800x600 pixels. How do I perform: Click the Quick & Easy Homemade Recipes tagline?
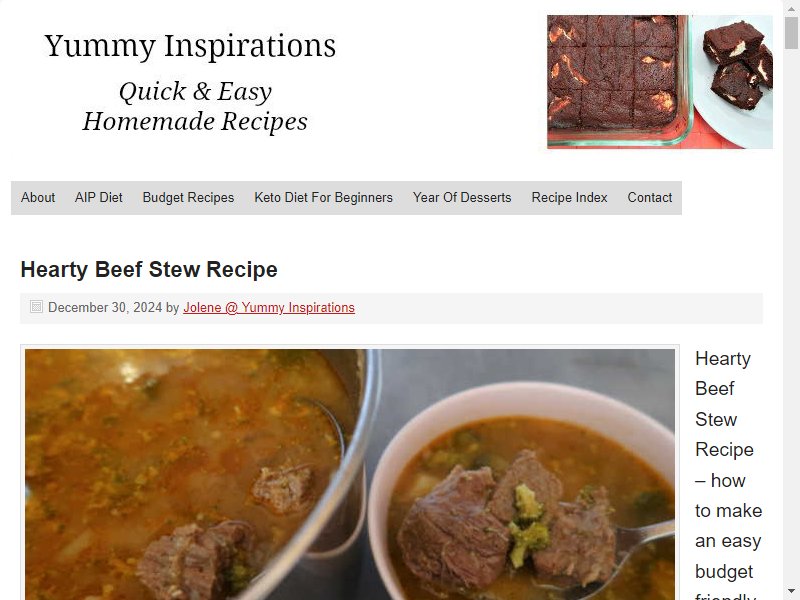(195, 106)
